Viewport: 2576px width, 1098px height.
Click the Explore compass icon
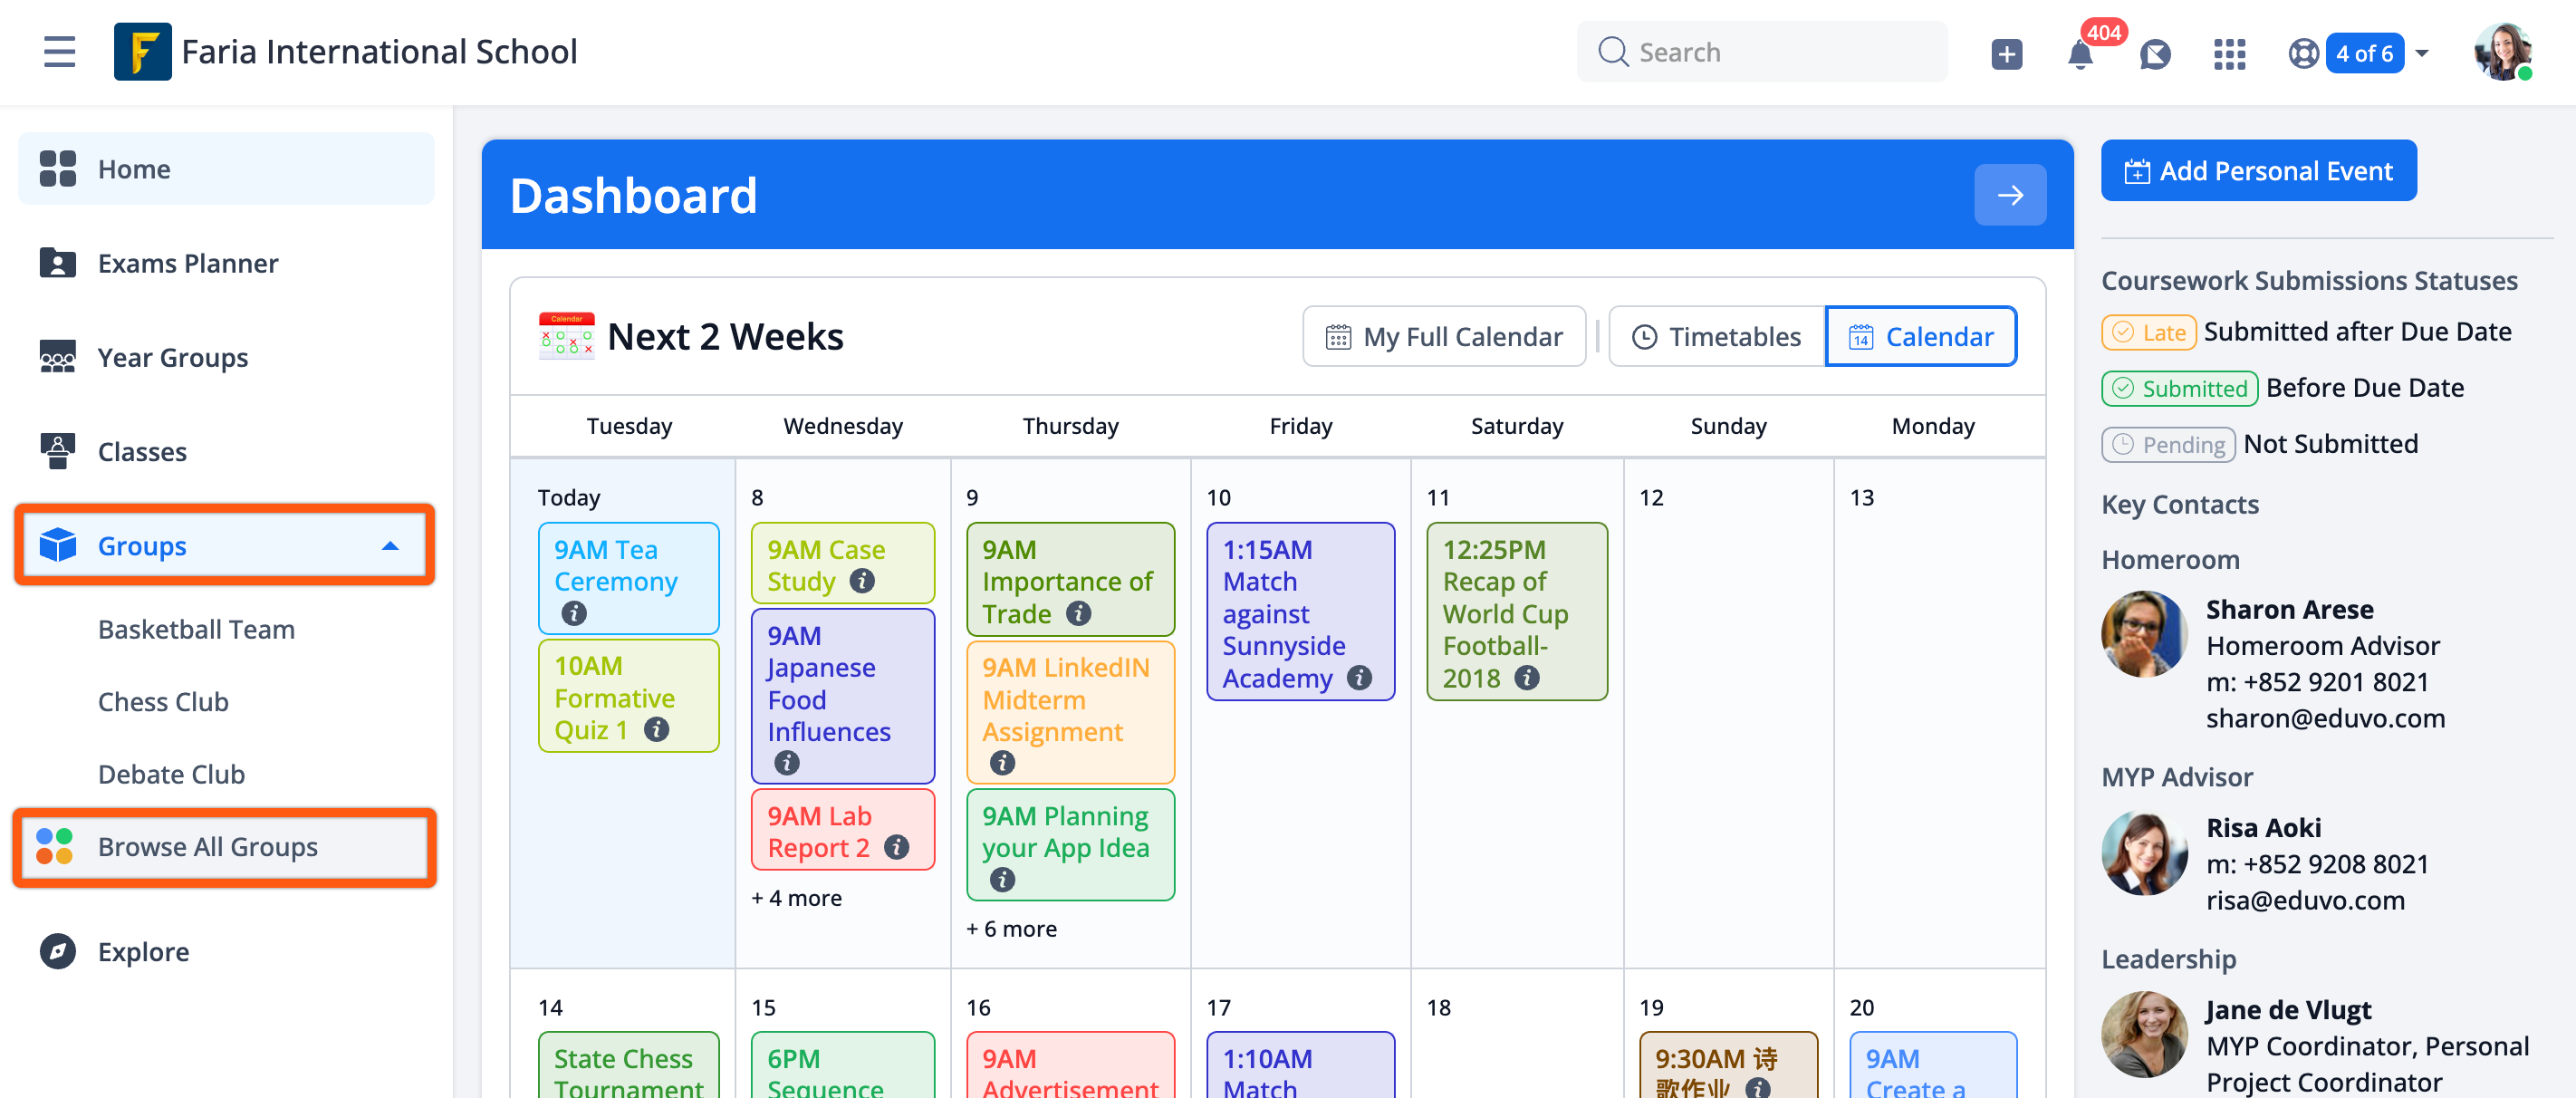click(x=57, y=951)
